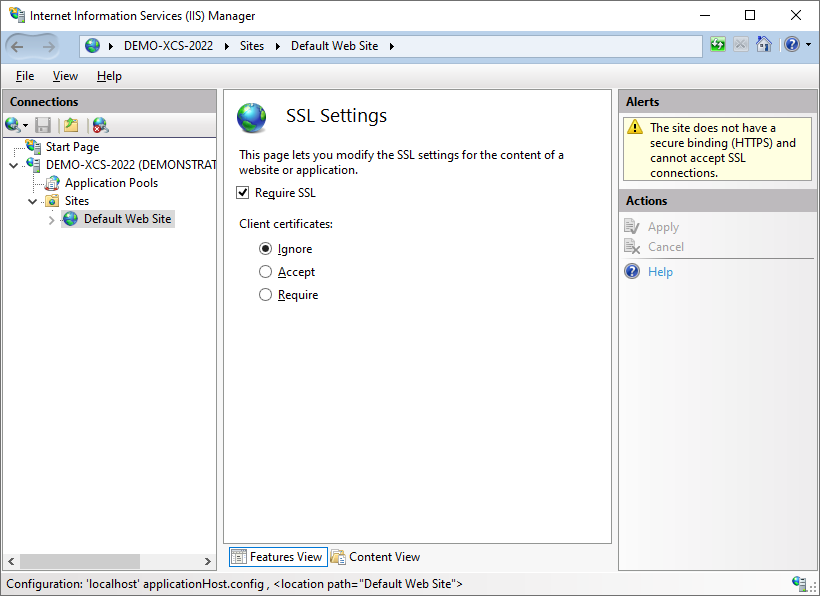820x596 pixels.
Task: Open the Help question mark toolbar icon
Action: coord(792,45)
